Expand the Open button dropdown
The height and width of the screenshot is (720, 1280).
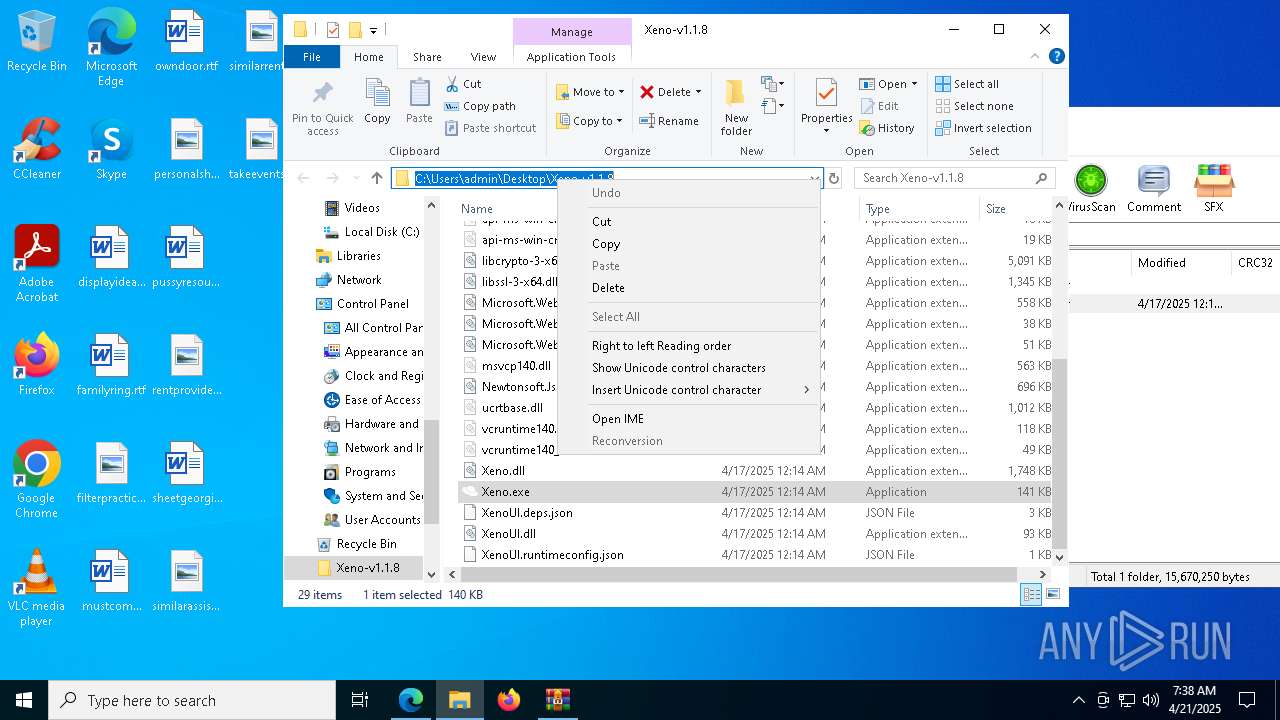pyautogui.click(x=914, y=84)
